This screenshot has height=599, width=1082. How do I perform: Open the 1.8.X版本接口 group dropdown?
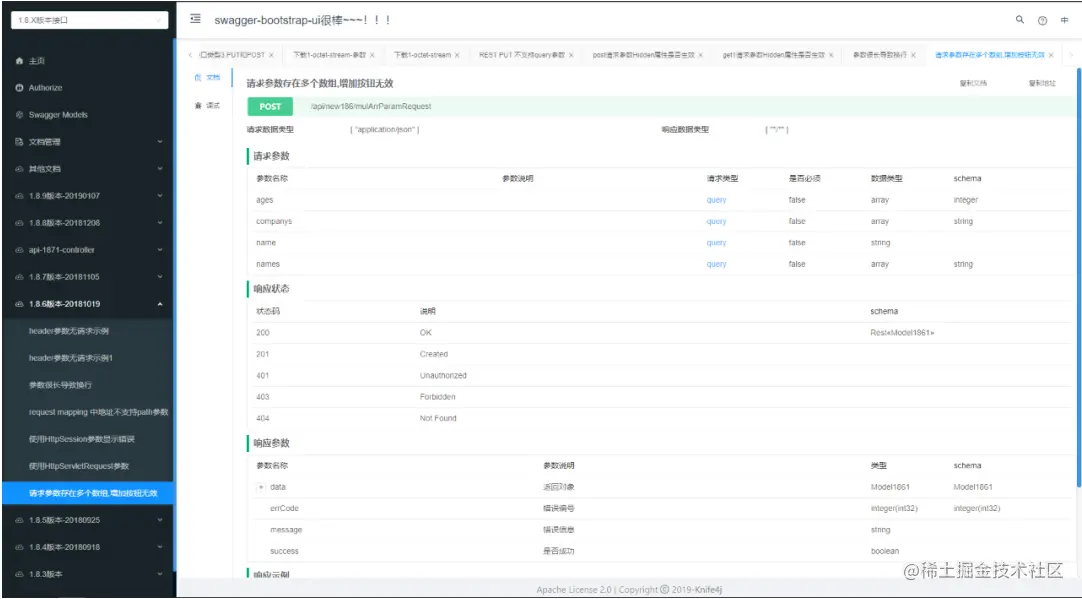89,20
